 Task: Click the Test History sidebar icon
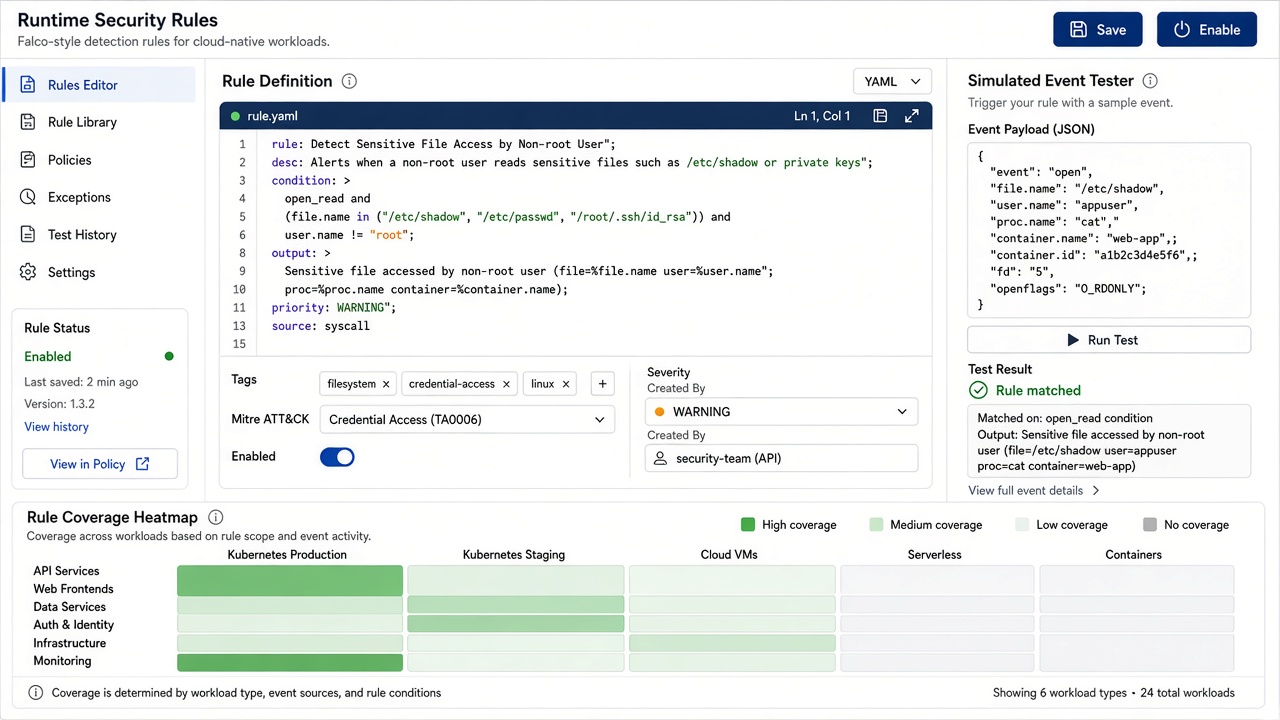(x=29, y=235)
